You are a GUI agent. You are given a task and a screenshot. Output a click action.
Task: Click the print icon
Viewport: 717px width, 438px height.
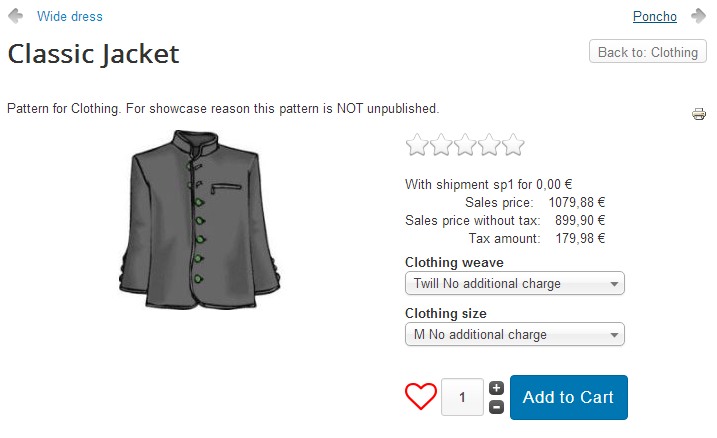pos(699,114)
